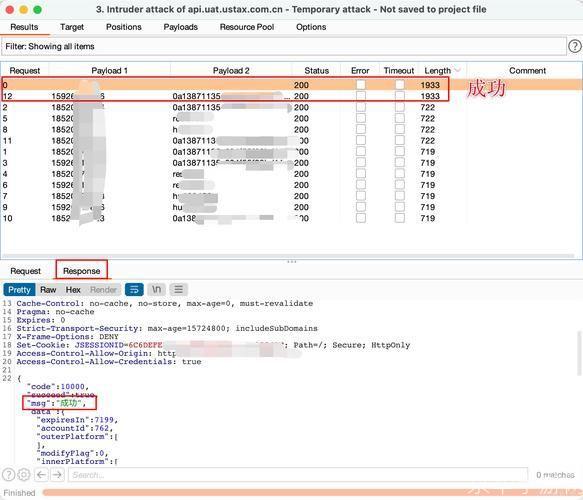Go to previous search match arrow
This screenshot has width=583, height=500.
coord(41,475)
